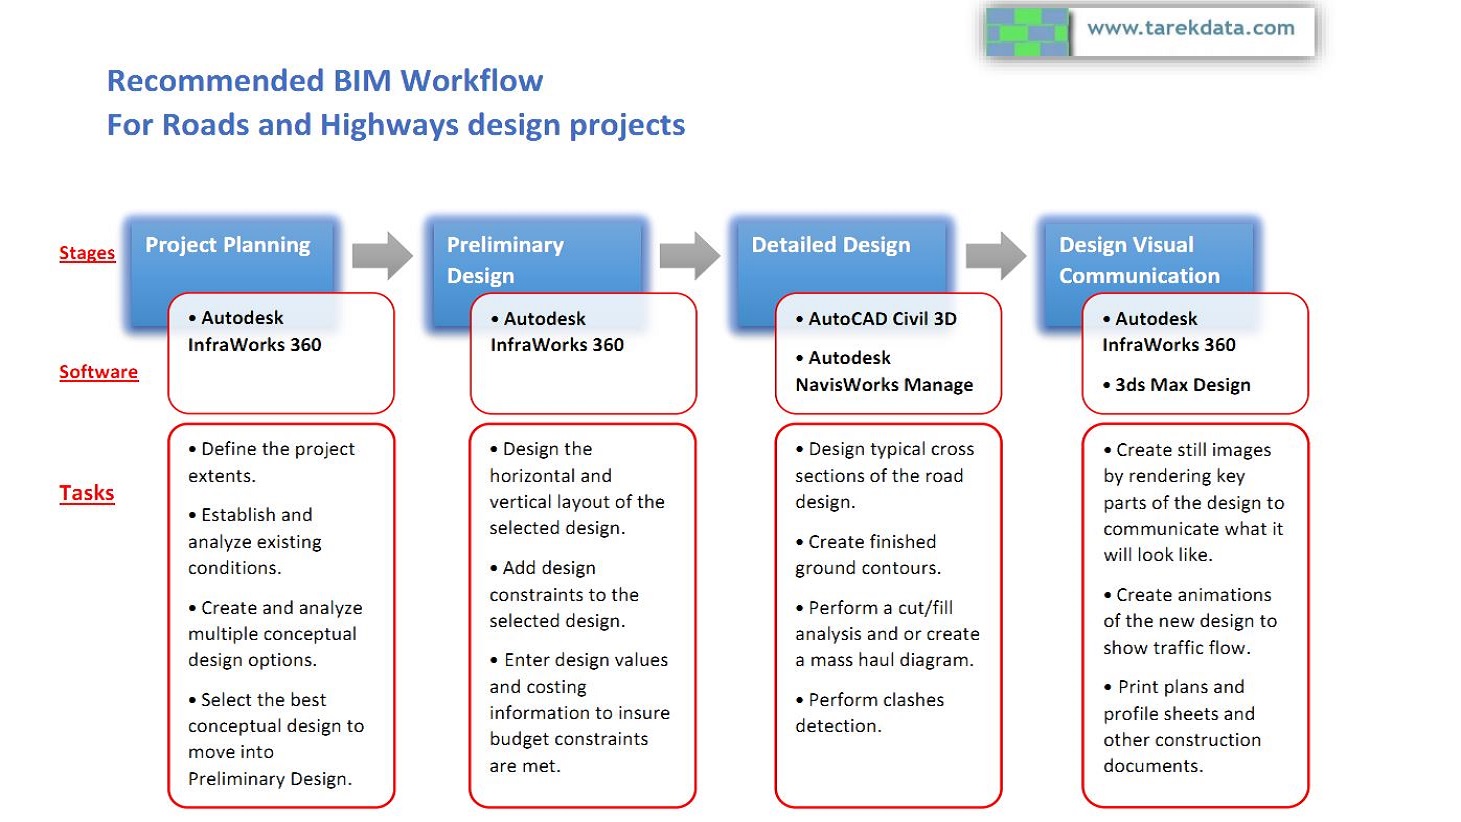Click 'Design typical cross sections' task
1461x822 pixels.
pos(885,475)
